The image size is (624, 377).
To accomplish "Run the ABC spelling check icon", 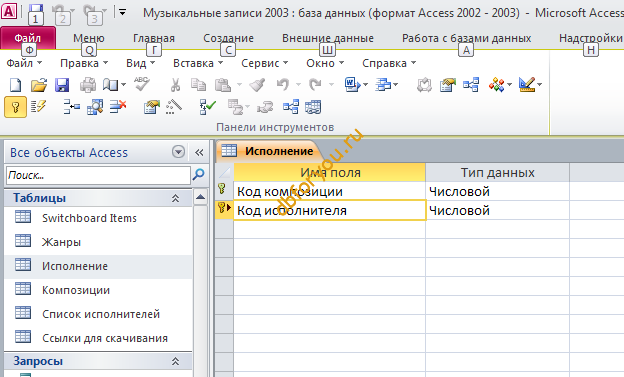I will point(141,84).
